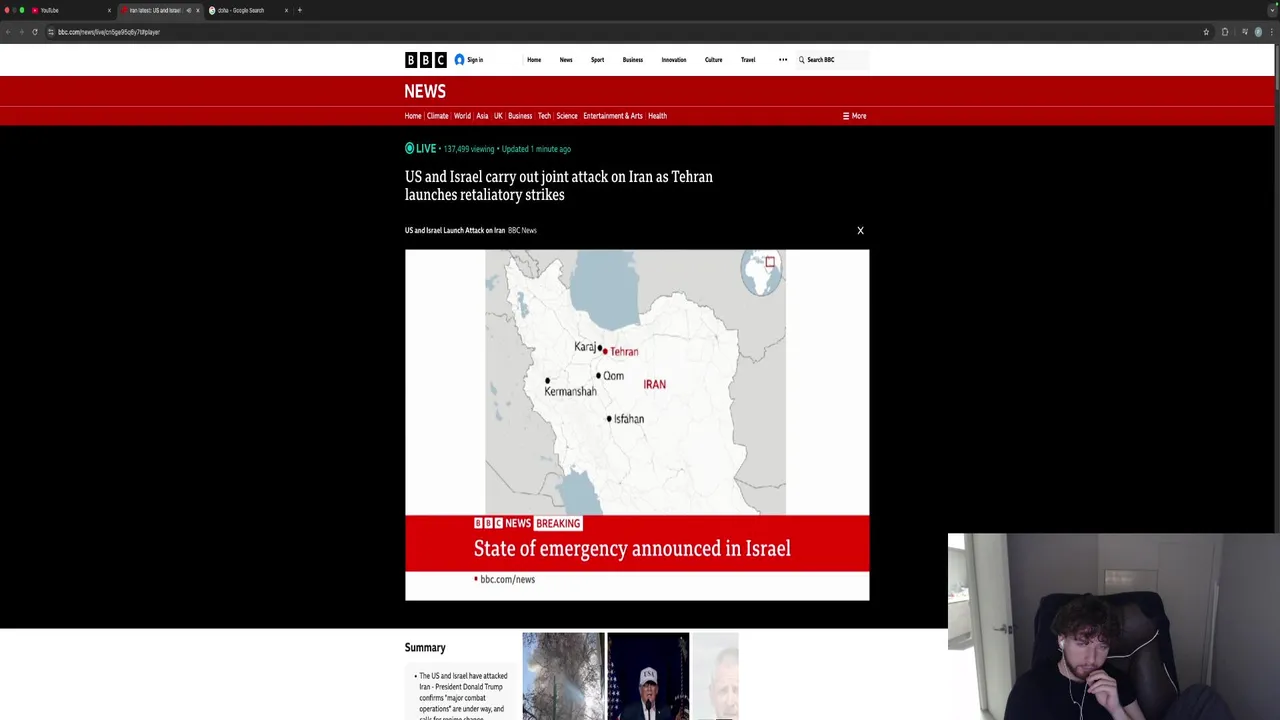Click the Sign in account icon
Screen dimensions: 1280x720
point(459,60)
